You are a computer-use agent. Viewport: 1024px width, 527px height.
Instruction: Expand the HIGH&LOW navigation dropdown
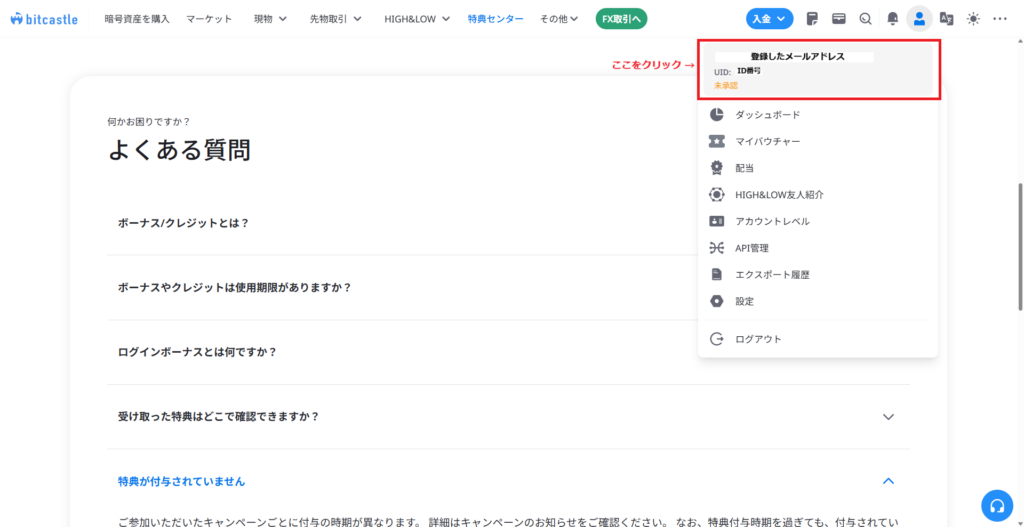coord(417,19)
